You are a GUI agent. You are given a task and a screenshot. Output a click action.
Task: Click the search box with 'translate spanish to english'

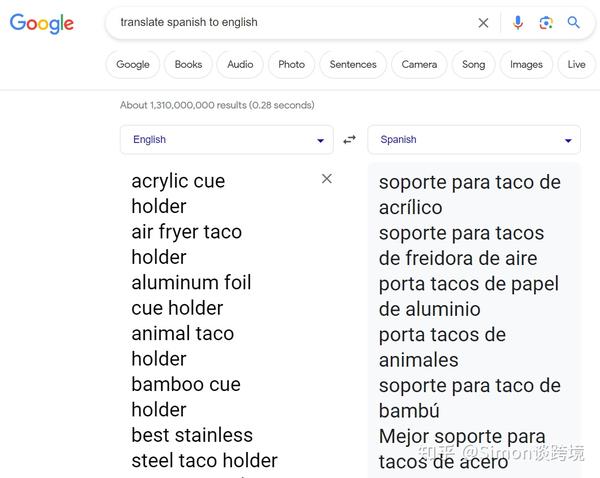[290, 22]
